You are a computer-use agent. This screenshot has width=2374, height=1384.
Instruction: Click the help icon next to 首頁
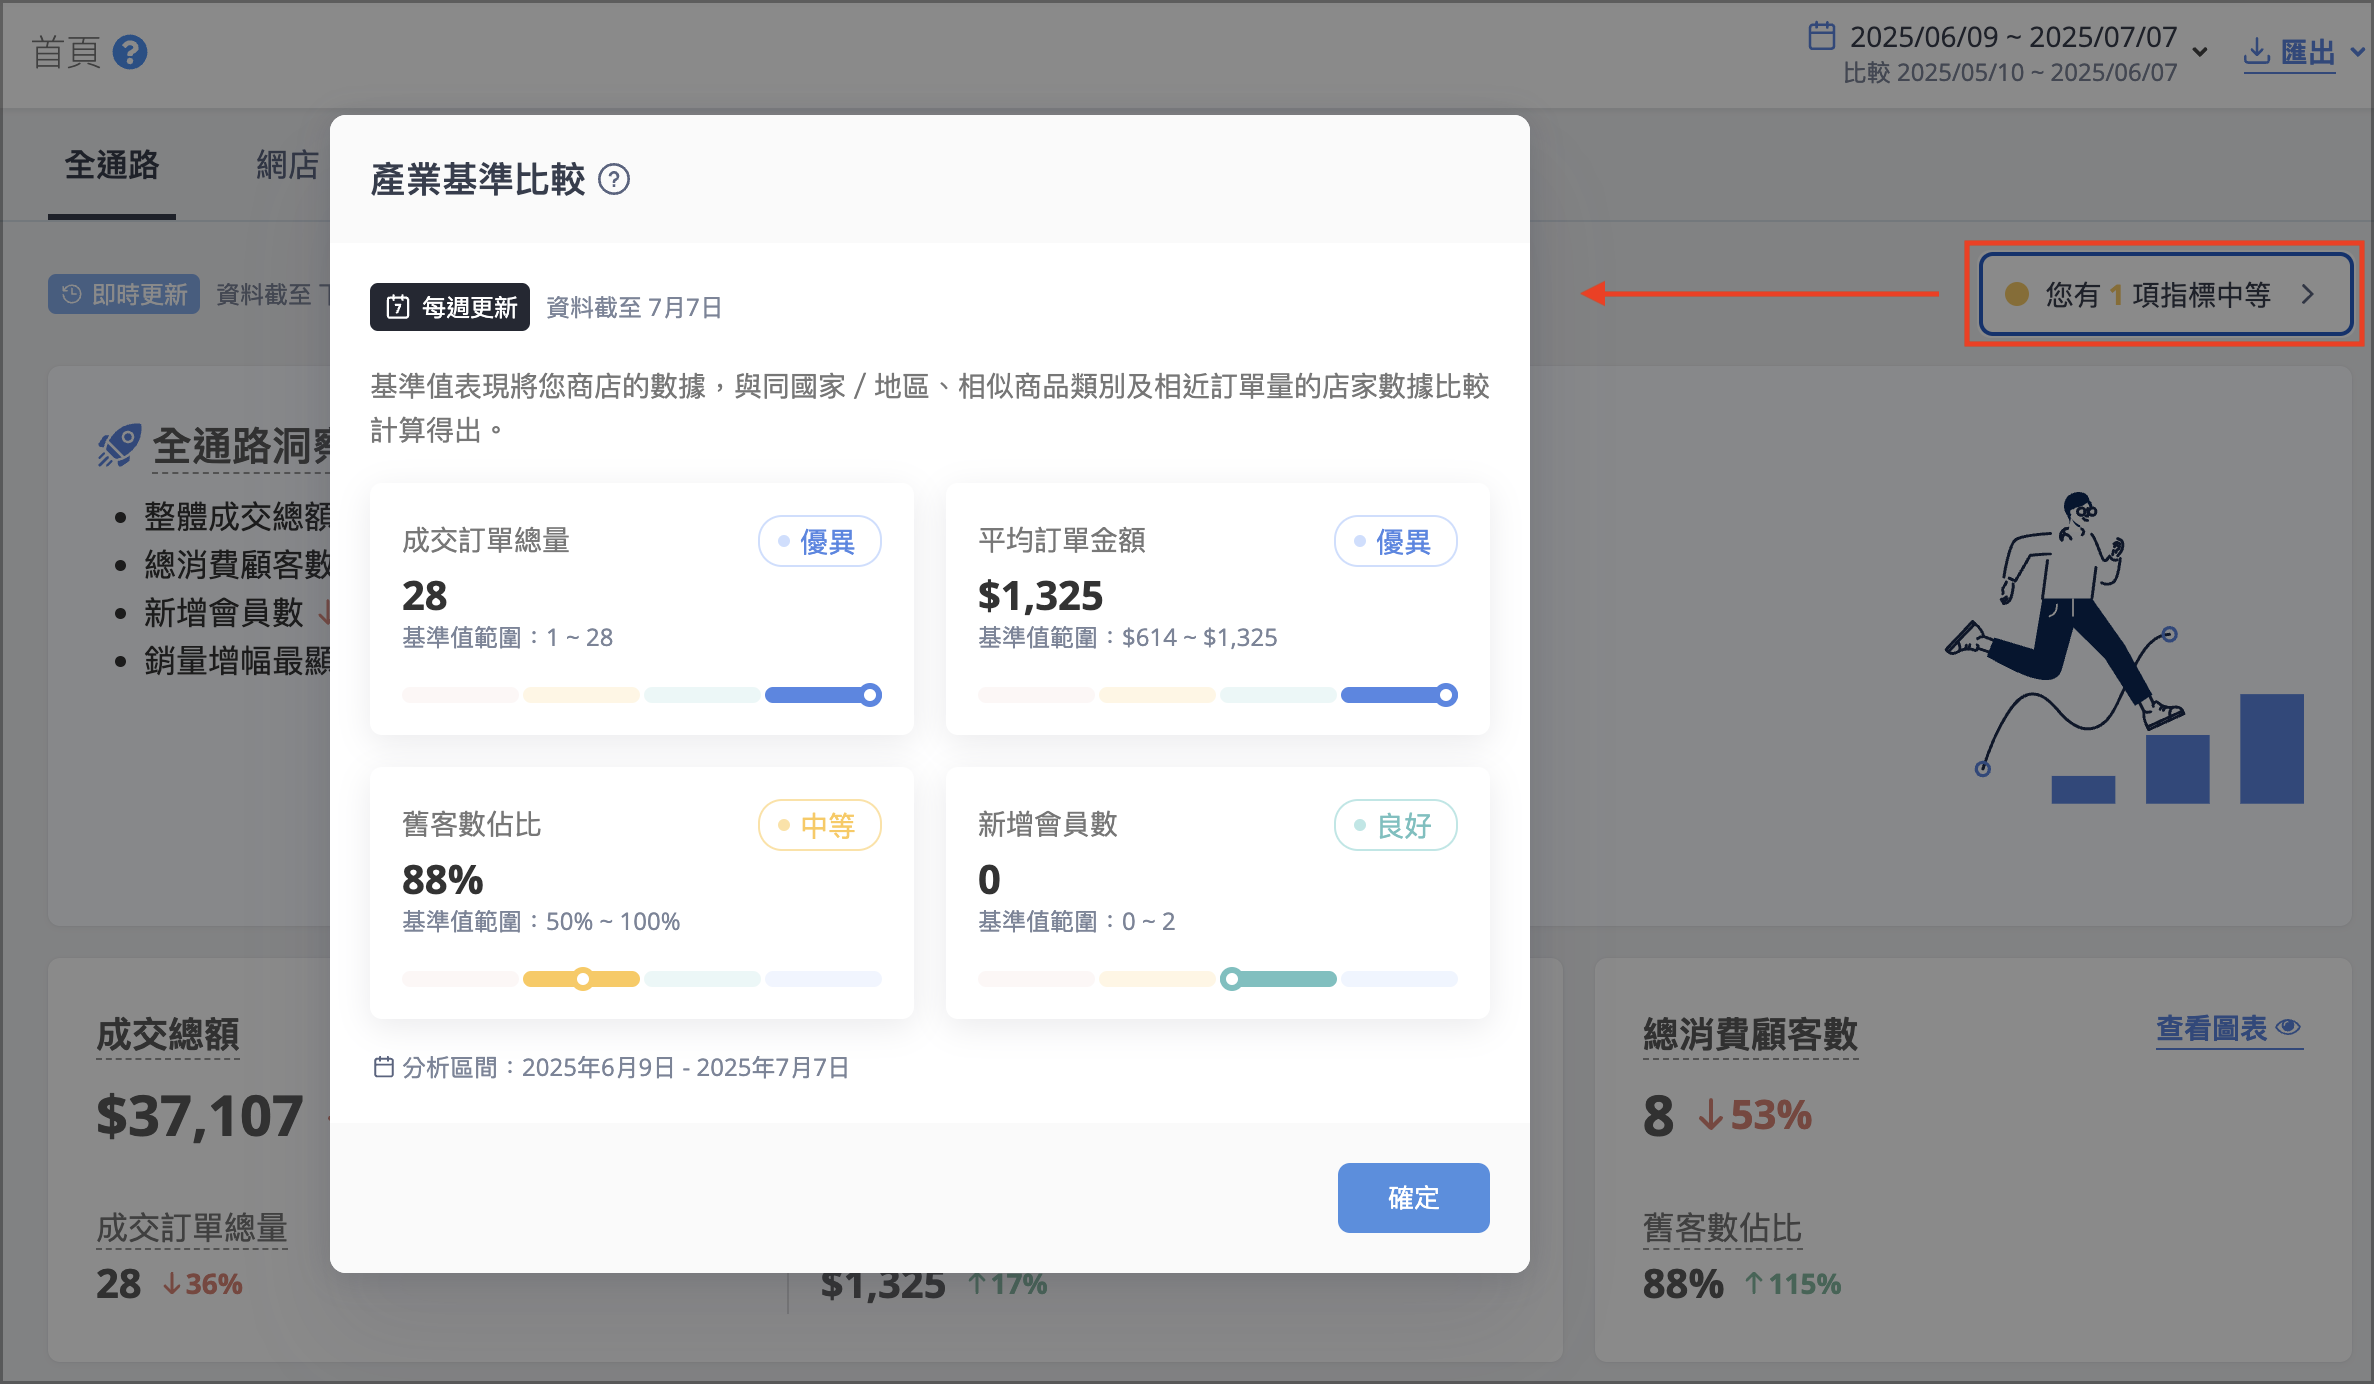pyautogui.click(x=130, y=52)
